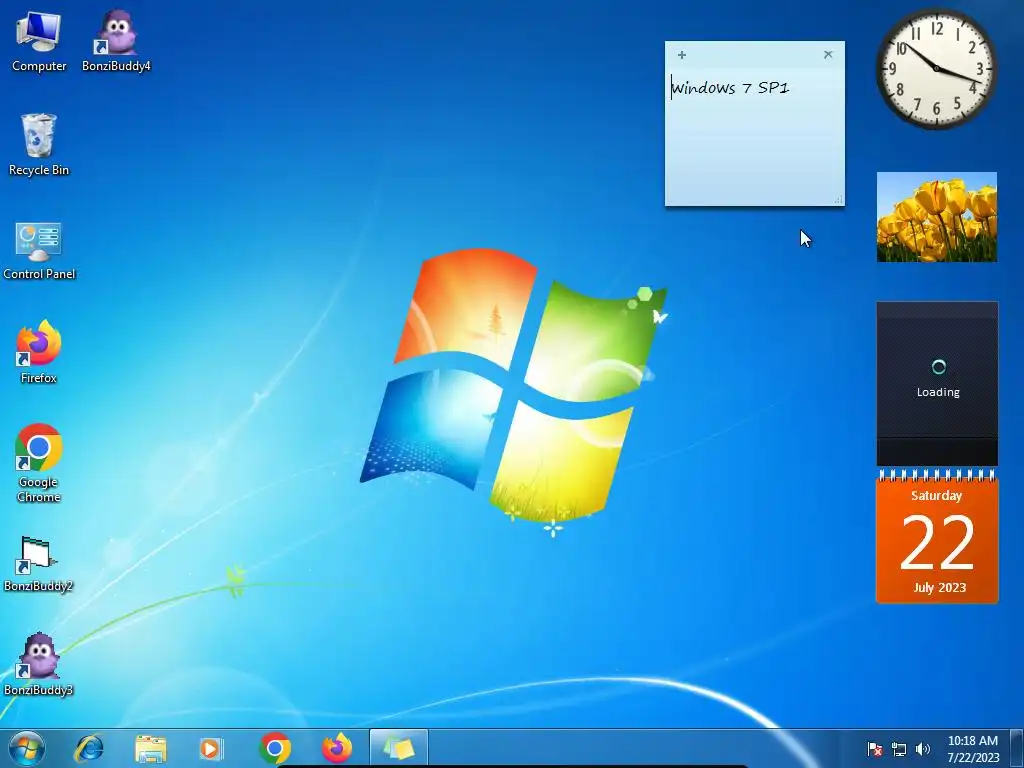Open Control Panel desktop icon
This screenshot has width=1024, height=768.
pyautogui.click(x=39, y=251)
